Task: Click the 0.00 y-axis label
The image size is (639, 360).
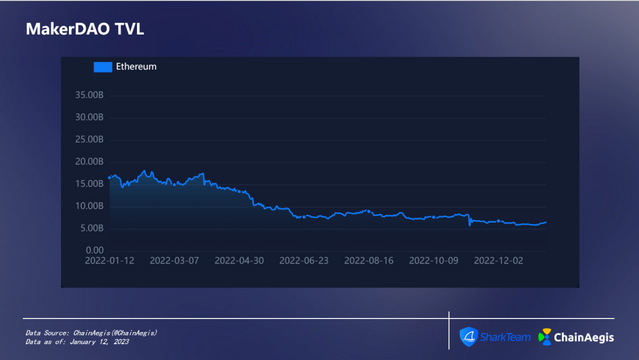Action: point(95,250)
